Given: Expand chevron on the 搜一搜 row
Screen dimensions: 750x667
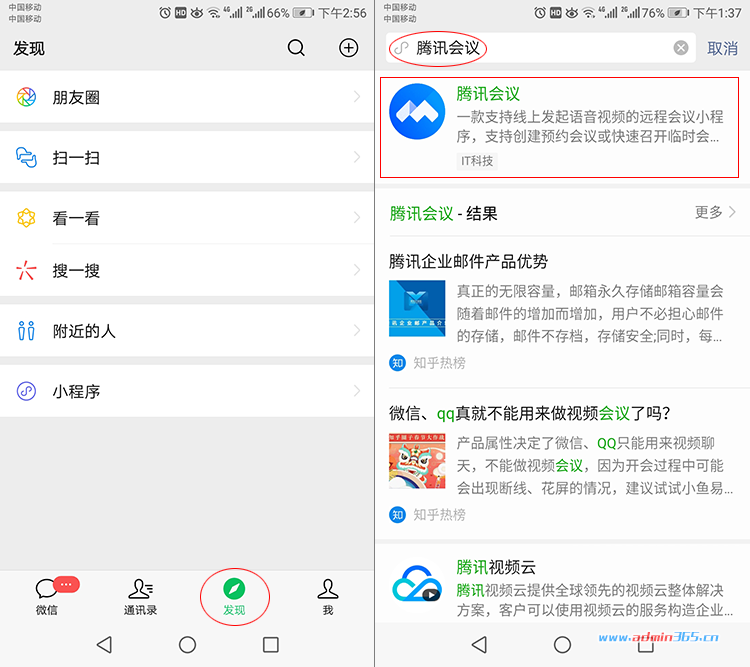Looking at the screenshot, I should (357, 270).
